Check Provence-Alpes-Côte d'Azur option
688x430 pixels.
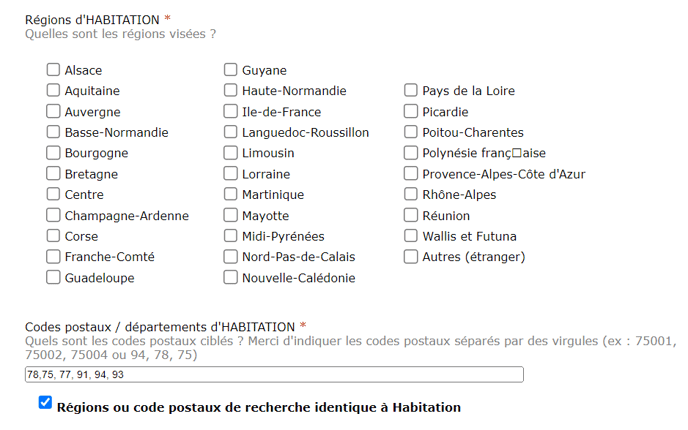411,174
